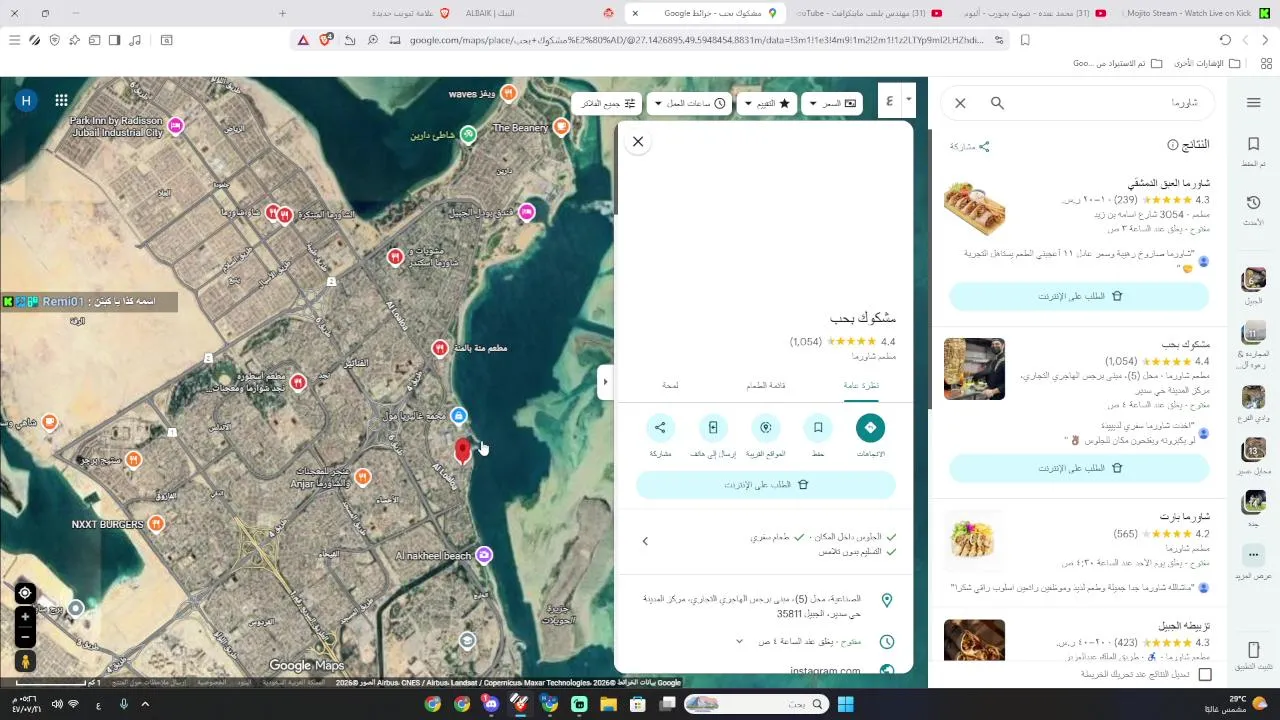Click the red selected place map pin

coord(462,450)
